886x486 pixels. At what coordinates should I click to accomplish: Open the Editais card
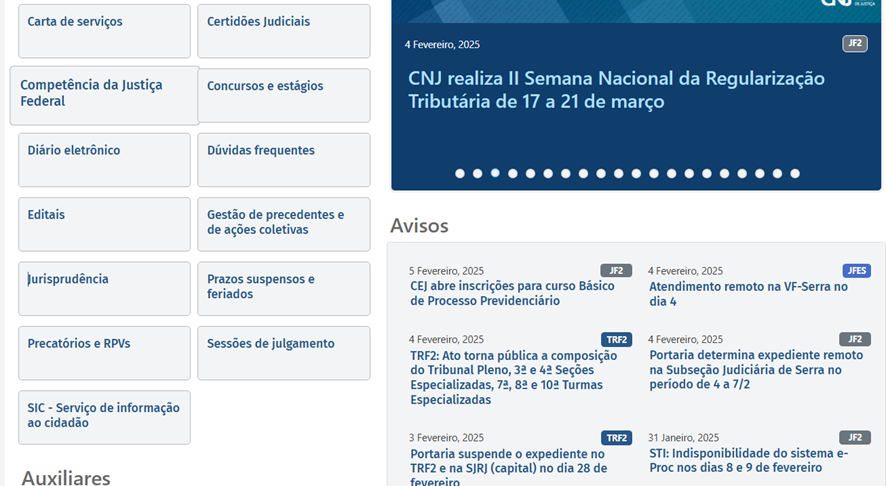pyautogui.click(x=104, y=224)
